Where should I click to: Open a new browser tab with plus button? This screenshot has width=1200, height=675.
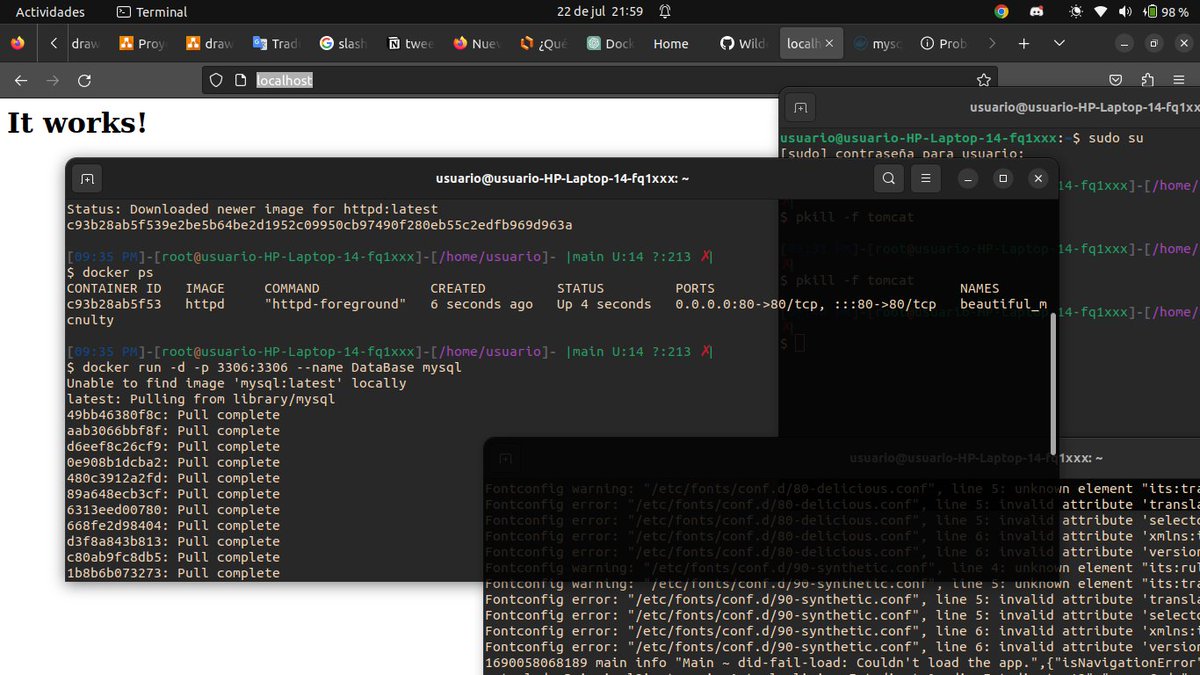click(1024, 44)
